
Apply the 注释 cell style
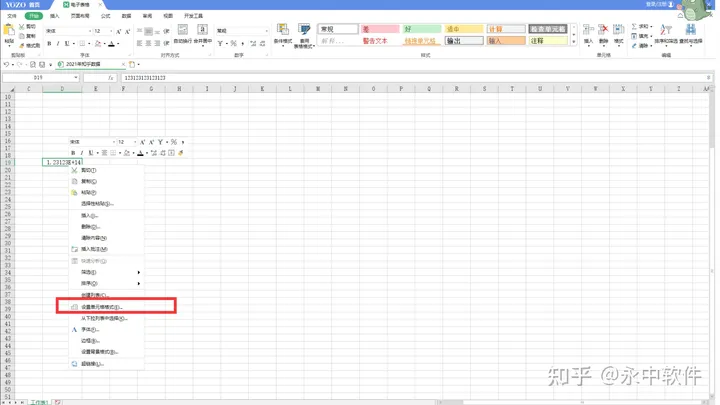(548, 41)
